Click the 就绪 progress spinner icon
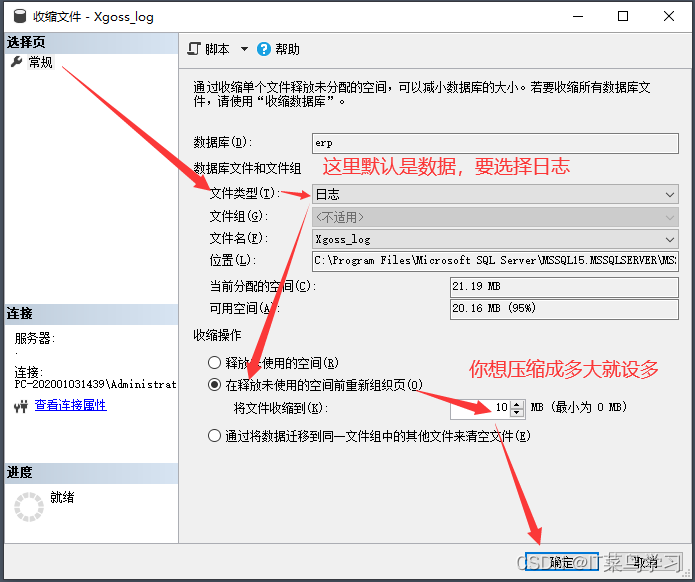695x582 pixels. 29,506
